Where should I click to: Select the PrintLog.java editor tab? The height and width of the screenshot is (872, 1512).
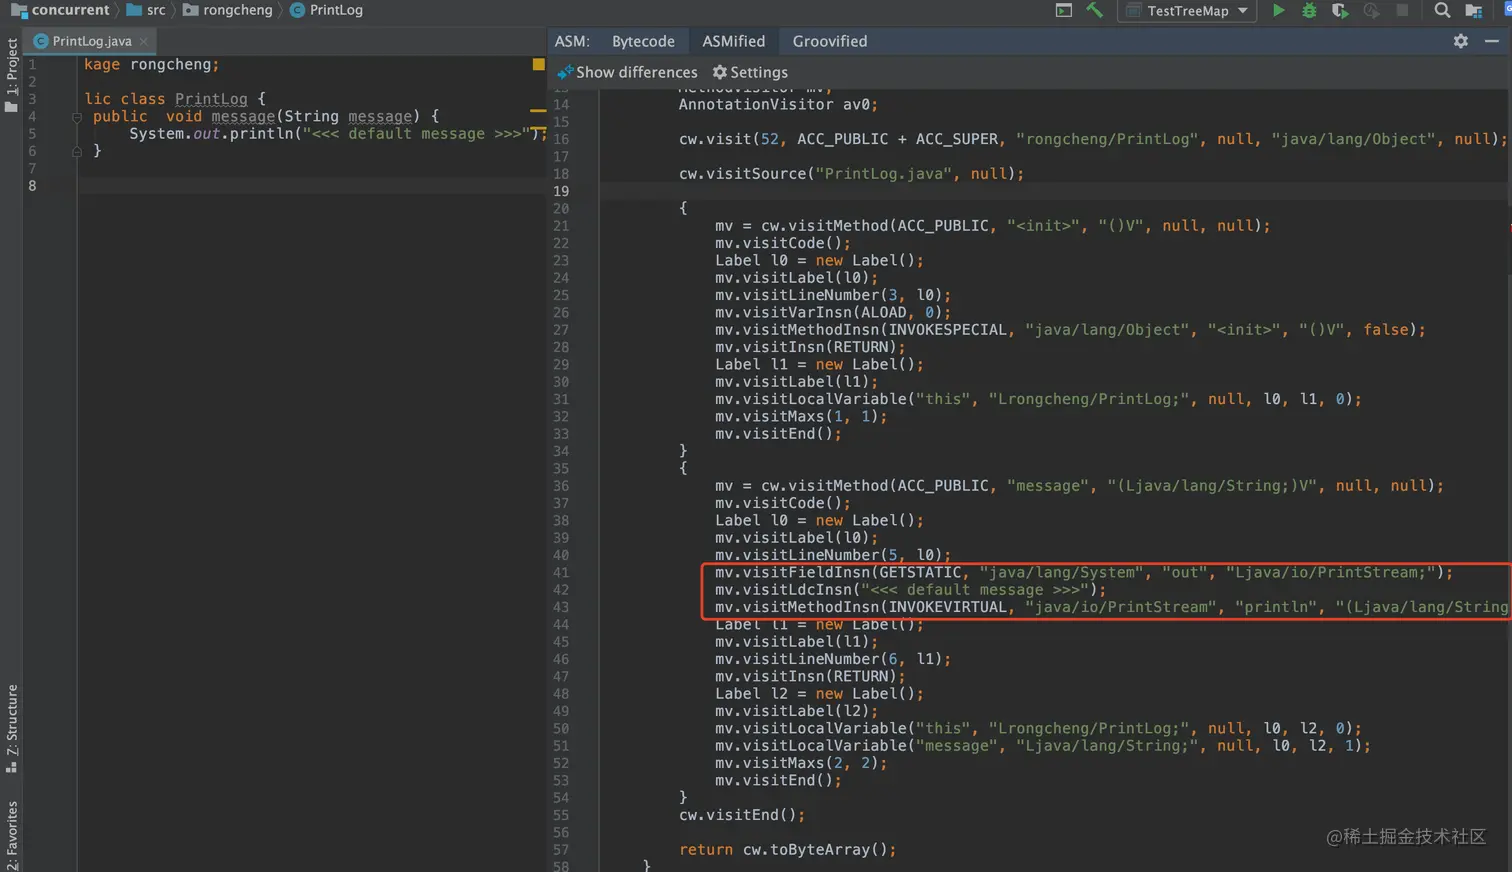[x=91, y=41]
